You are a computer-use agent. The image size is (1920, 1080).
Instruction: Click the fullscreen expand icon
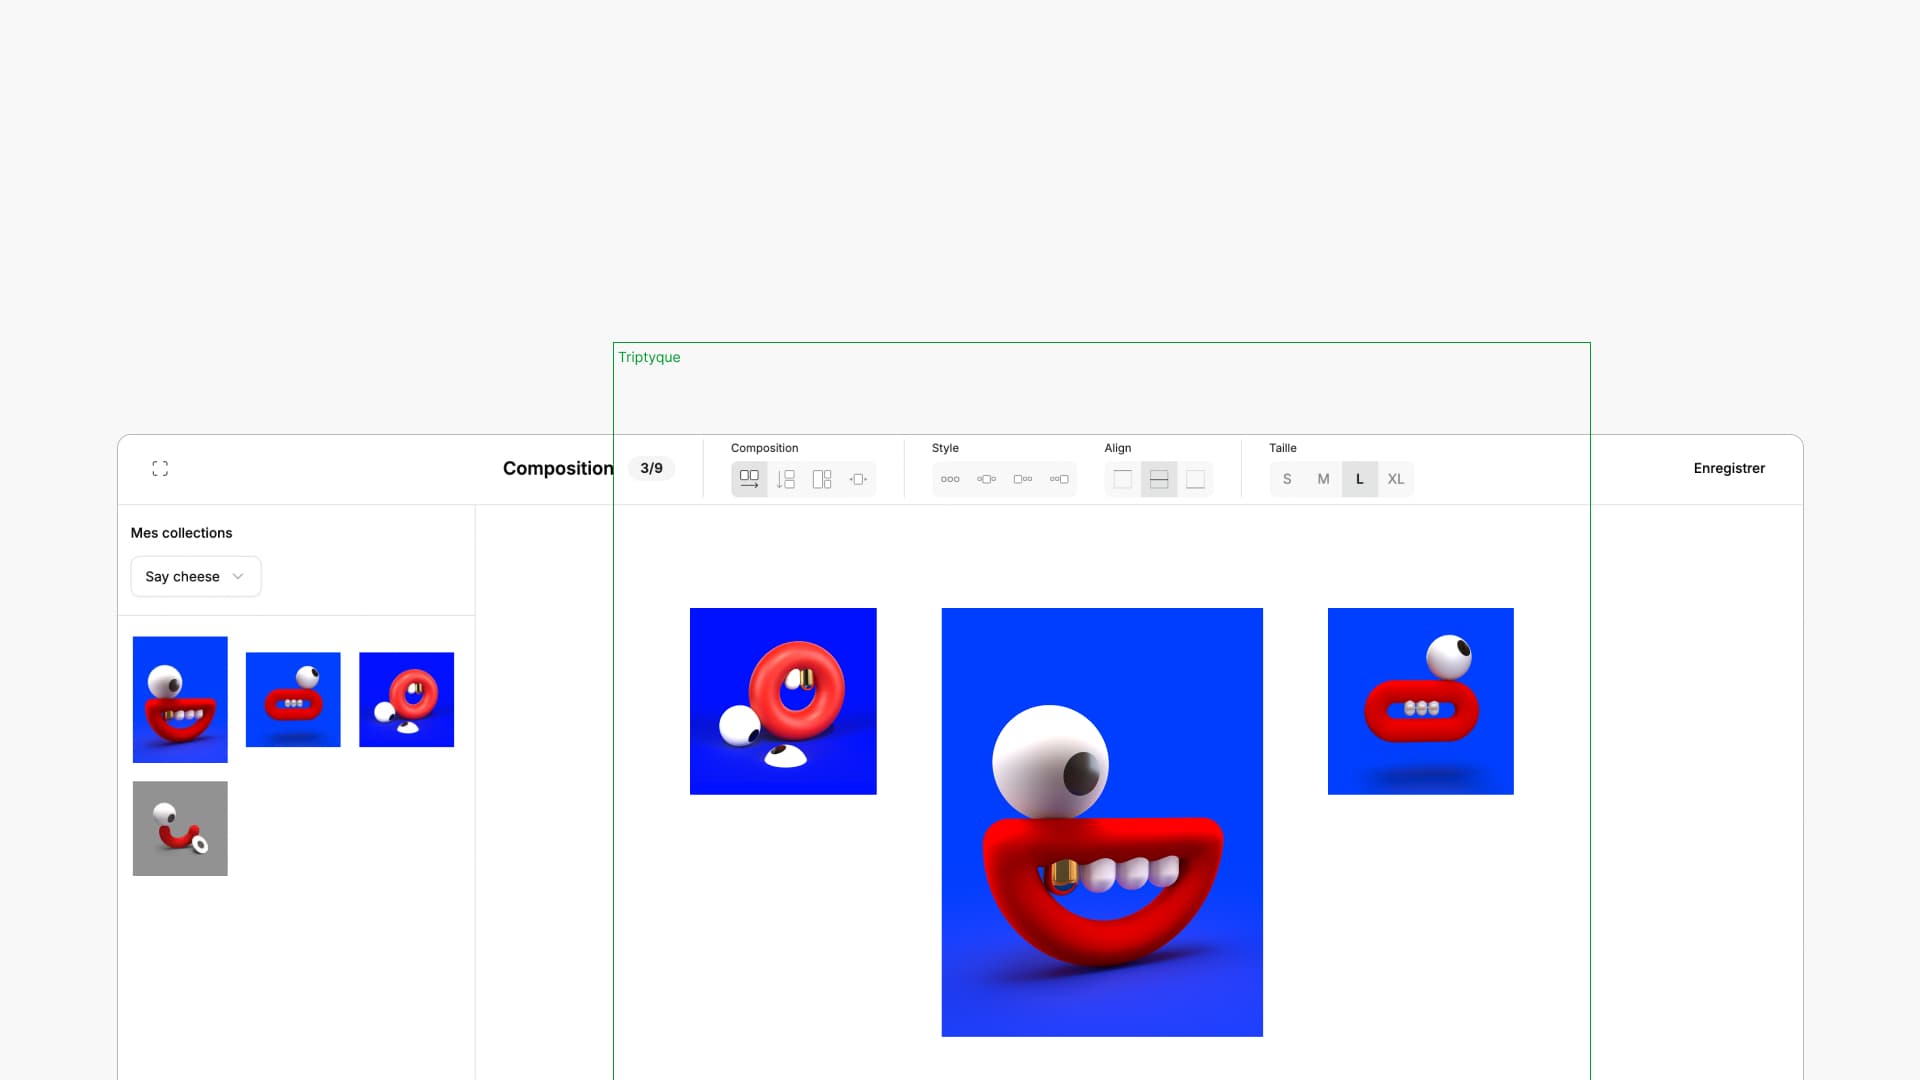(160, 468)
